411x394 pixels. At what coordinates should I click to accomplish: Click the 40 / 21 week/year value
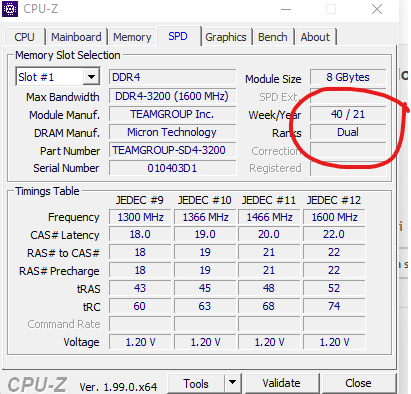(x=348, y=114)
